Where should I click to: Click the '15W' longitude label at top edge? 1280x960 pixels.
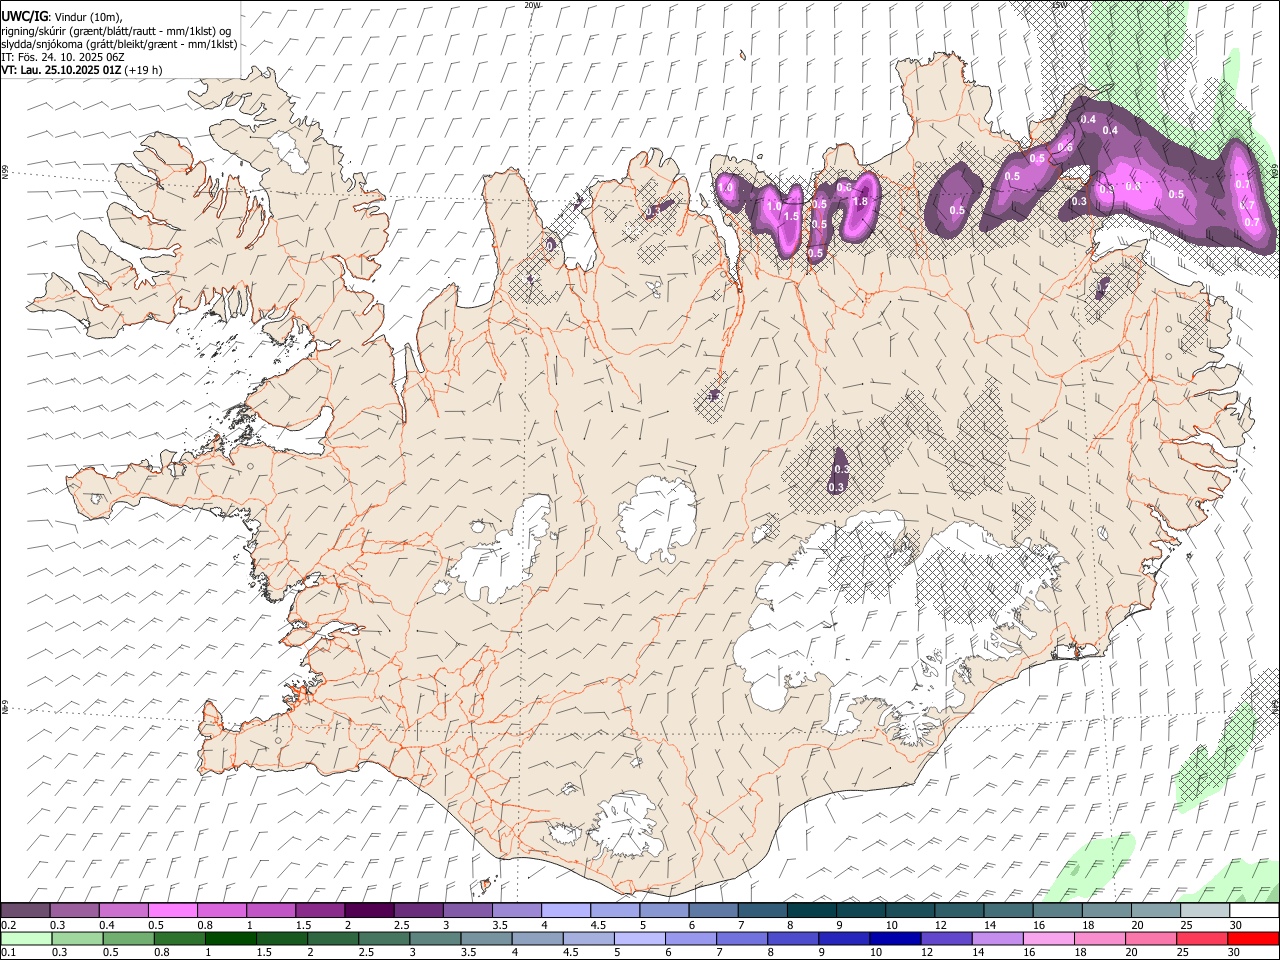(x=1059, y=5)
